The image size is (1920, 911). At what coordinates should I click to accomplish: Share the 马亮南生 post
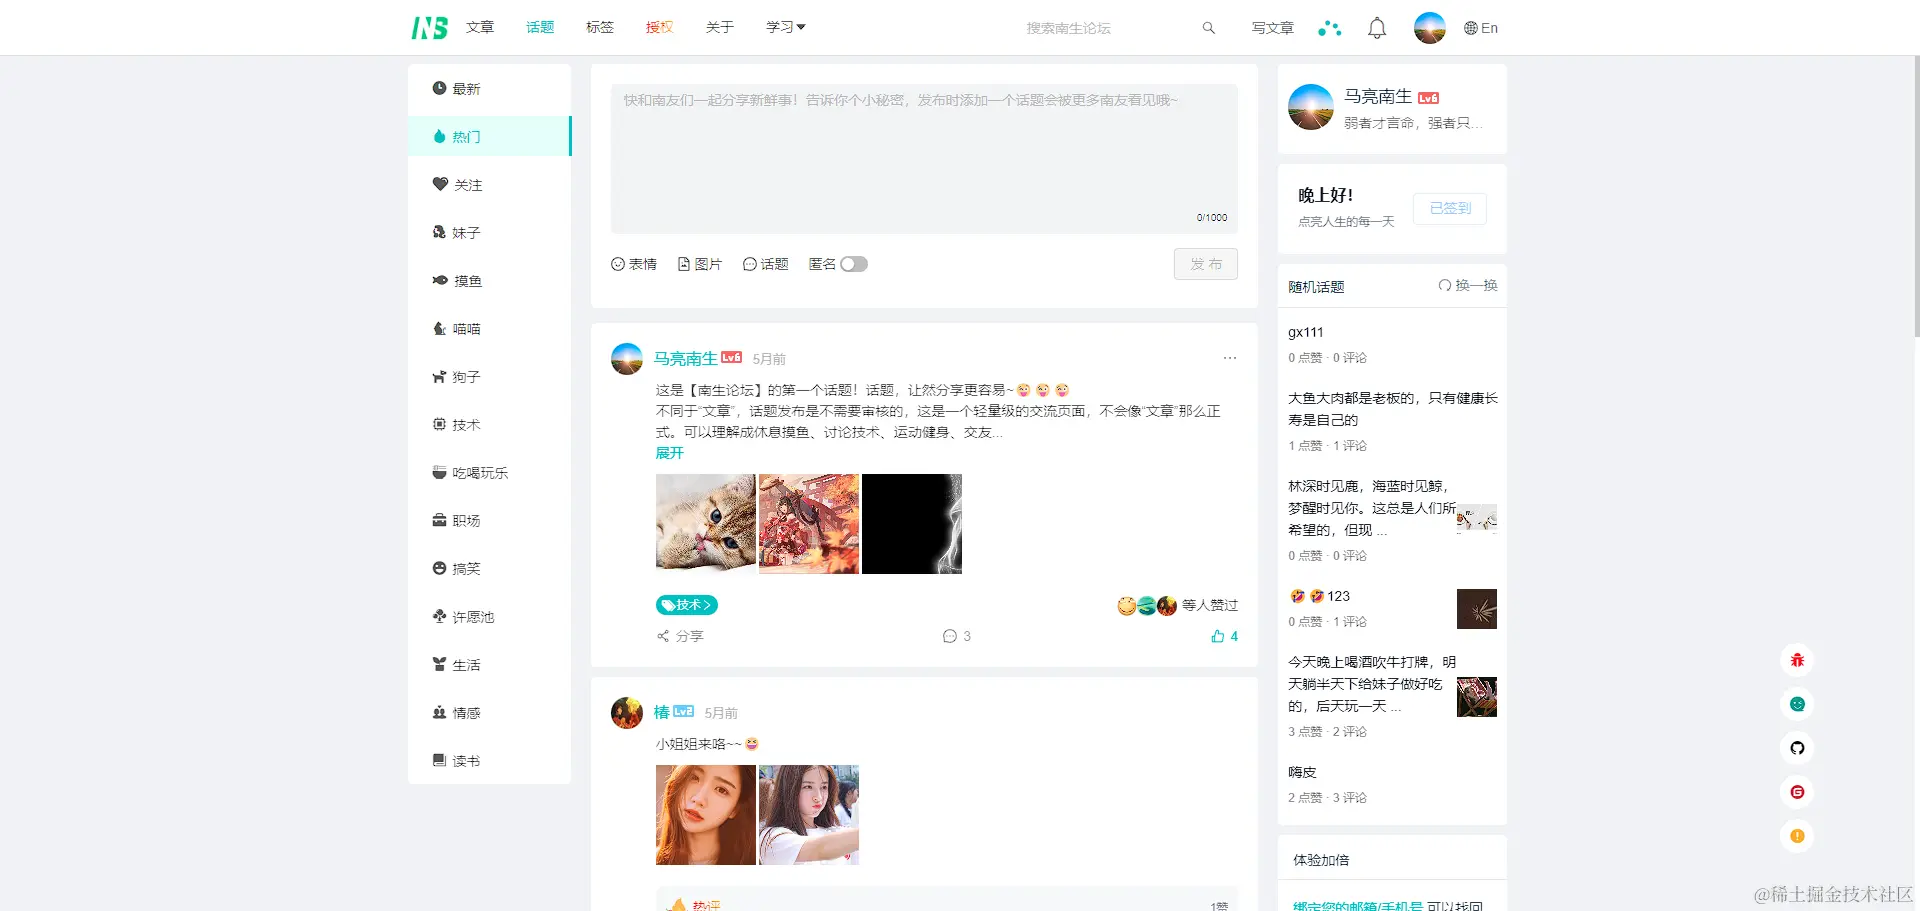680,636
